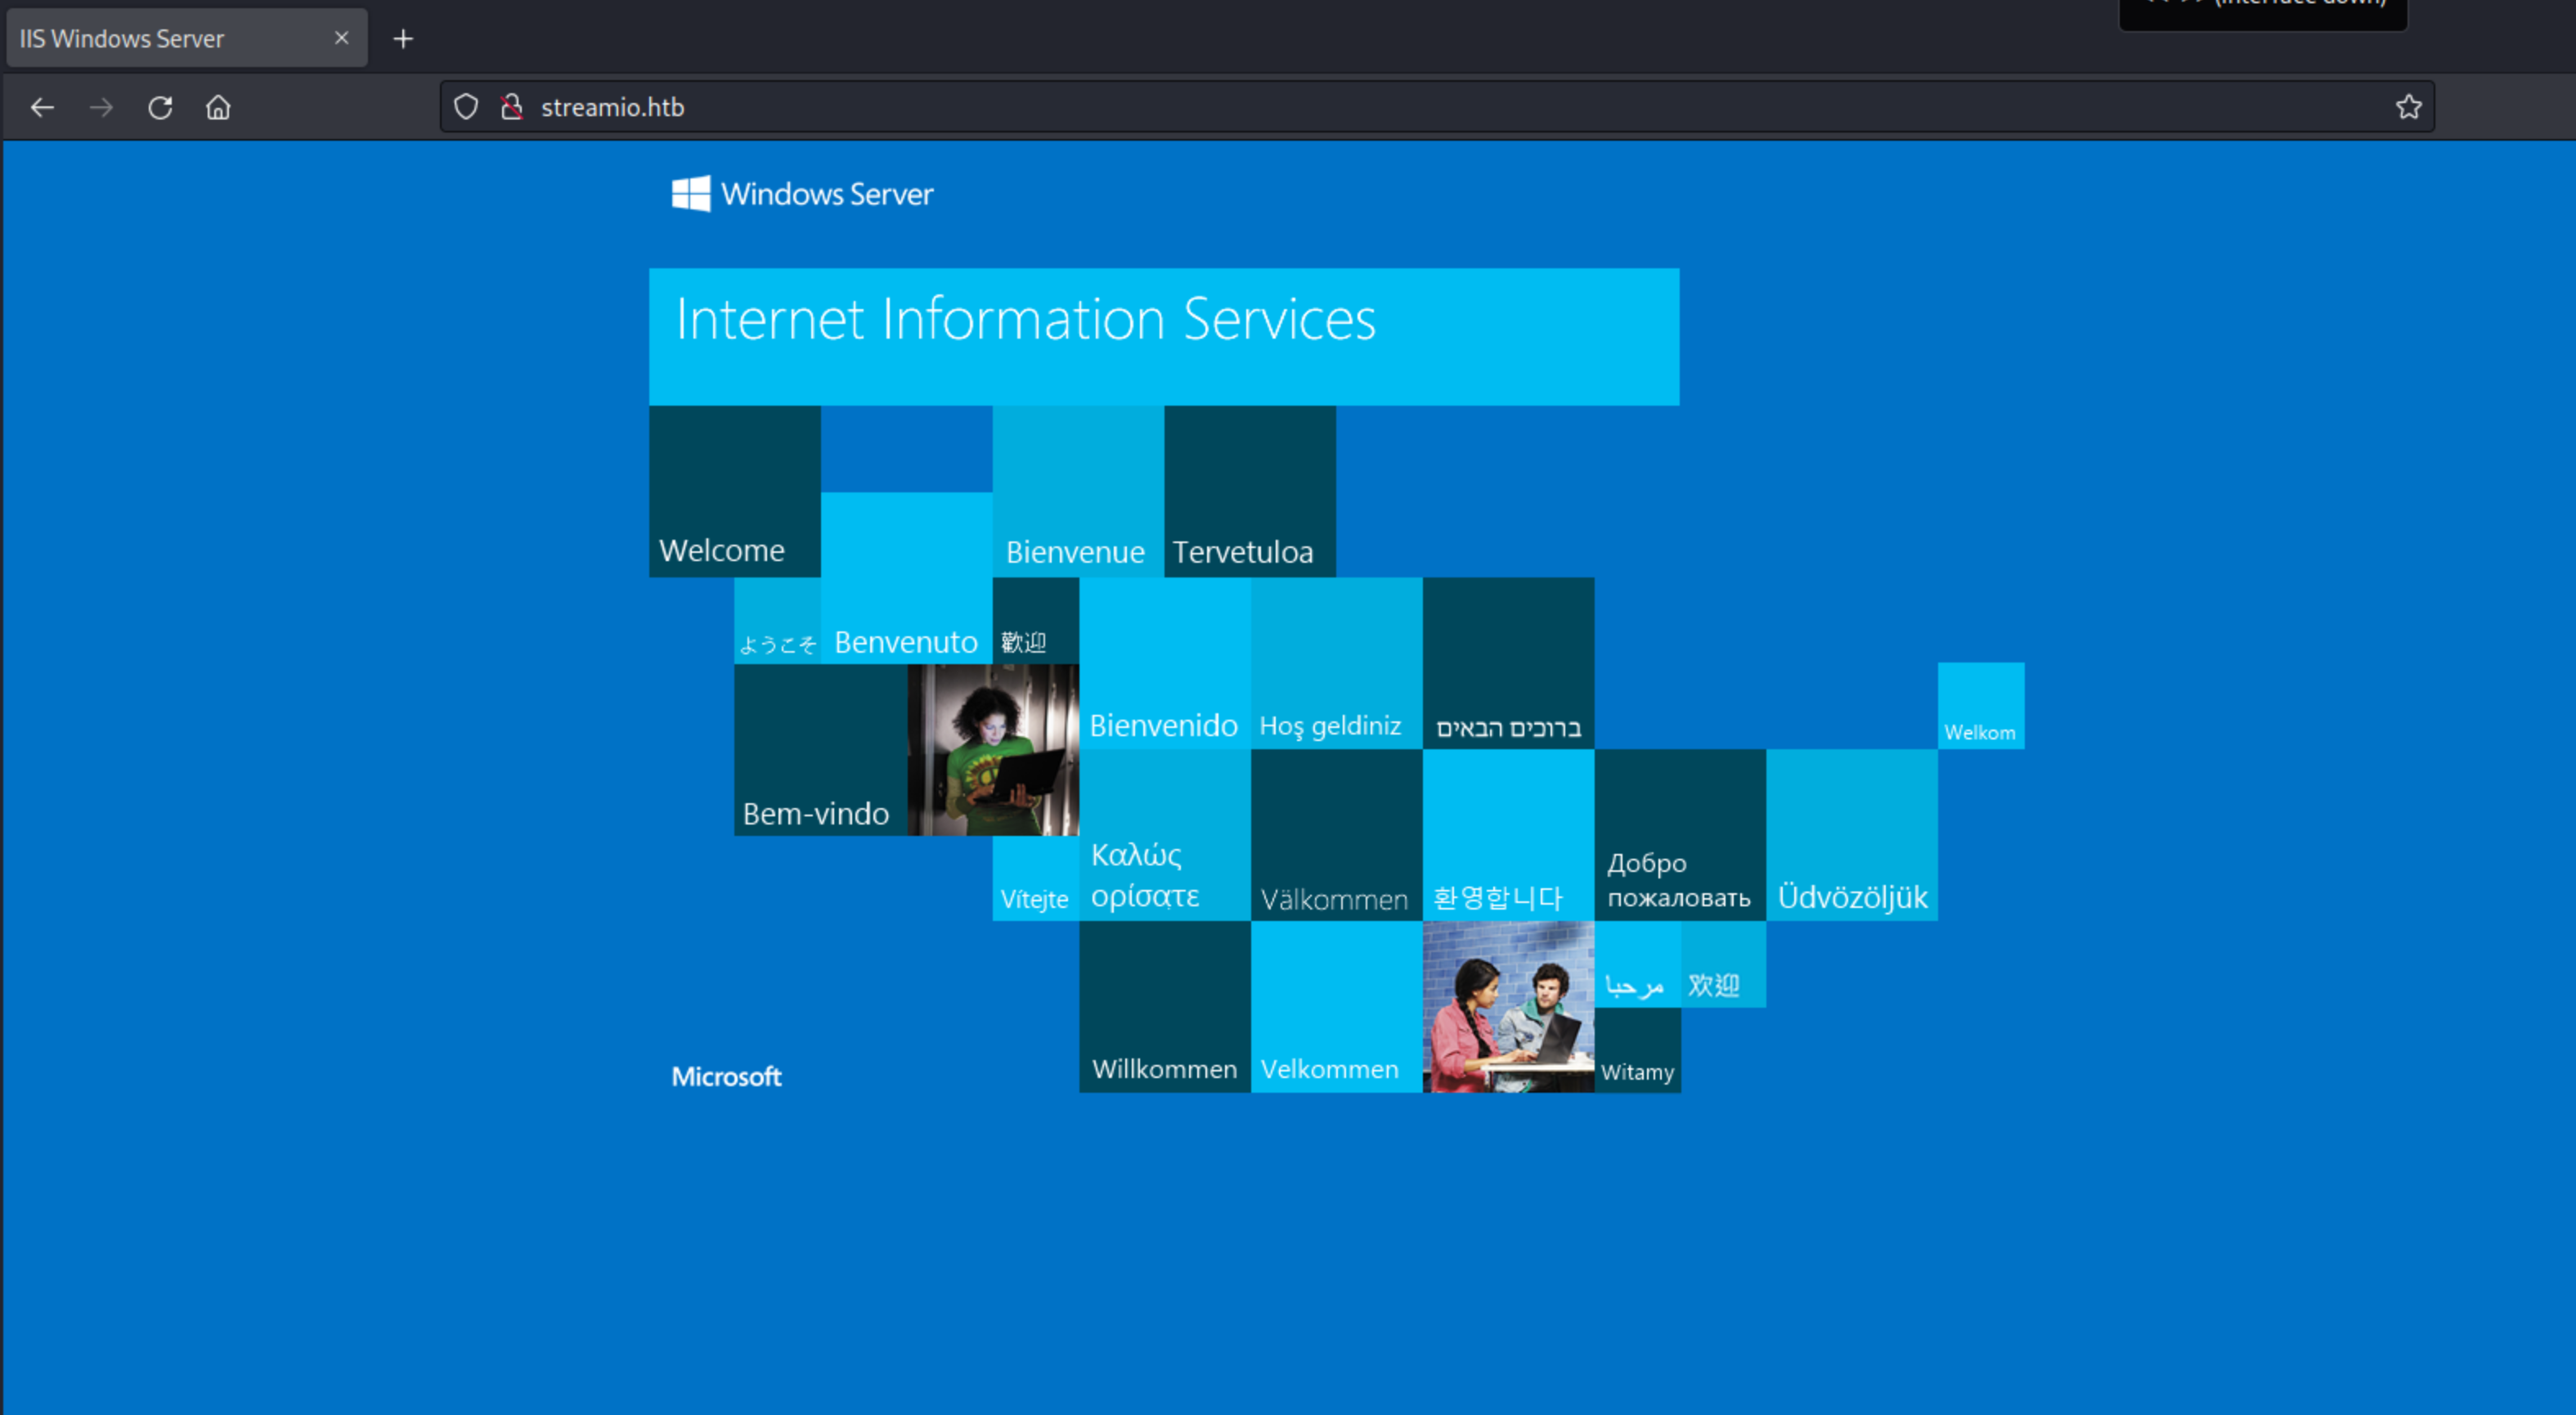Click the Welcome tile

pos(735,491)
